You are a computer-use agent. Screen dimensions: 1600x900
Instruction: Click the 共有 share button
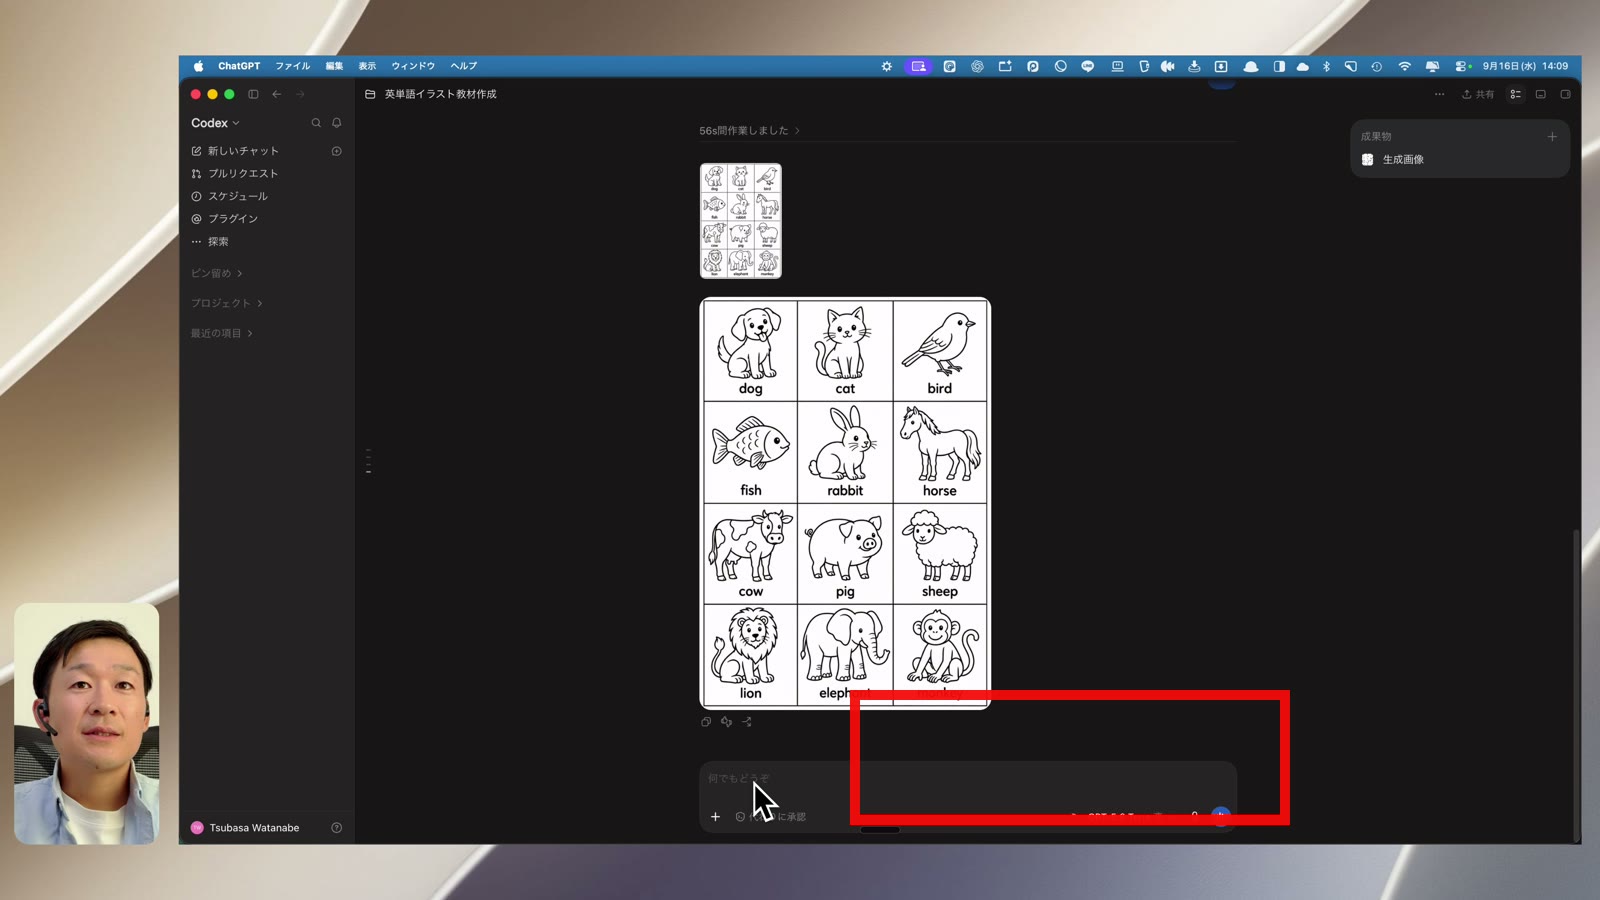(1478, 94)
